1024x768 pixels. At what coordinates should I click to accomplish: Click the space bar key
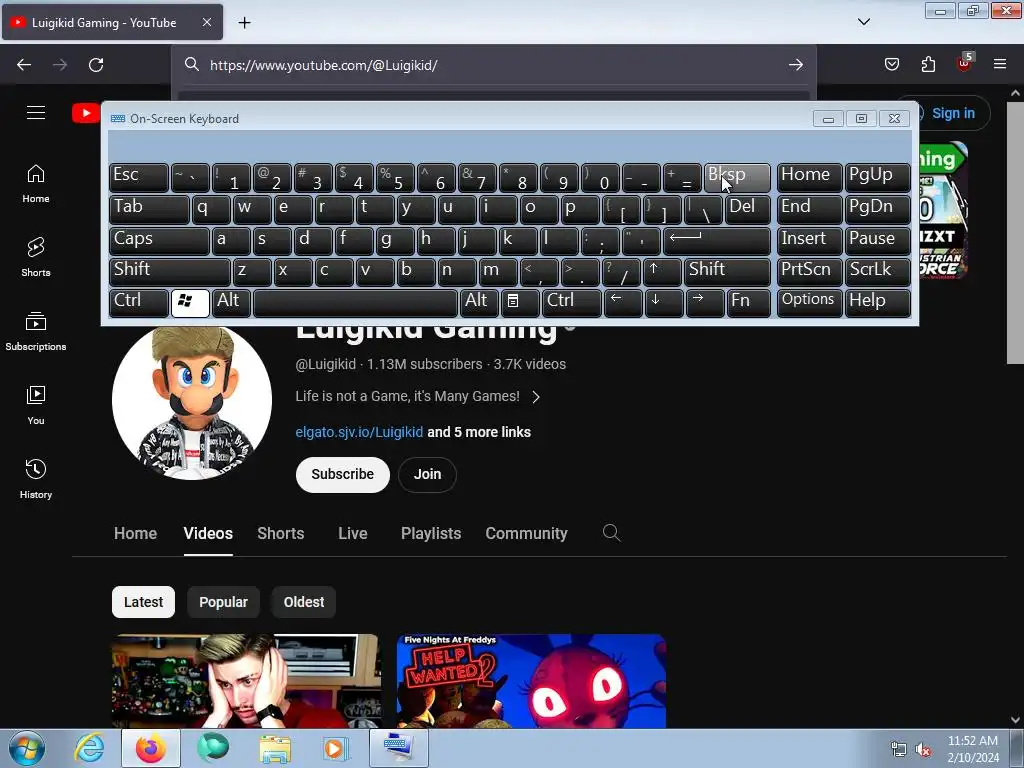355,302
